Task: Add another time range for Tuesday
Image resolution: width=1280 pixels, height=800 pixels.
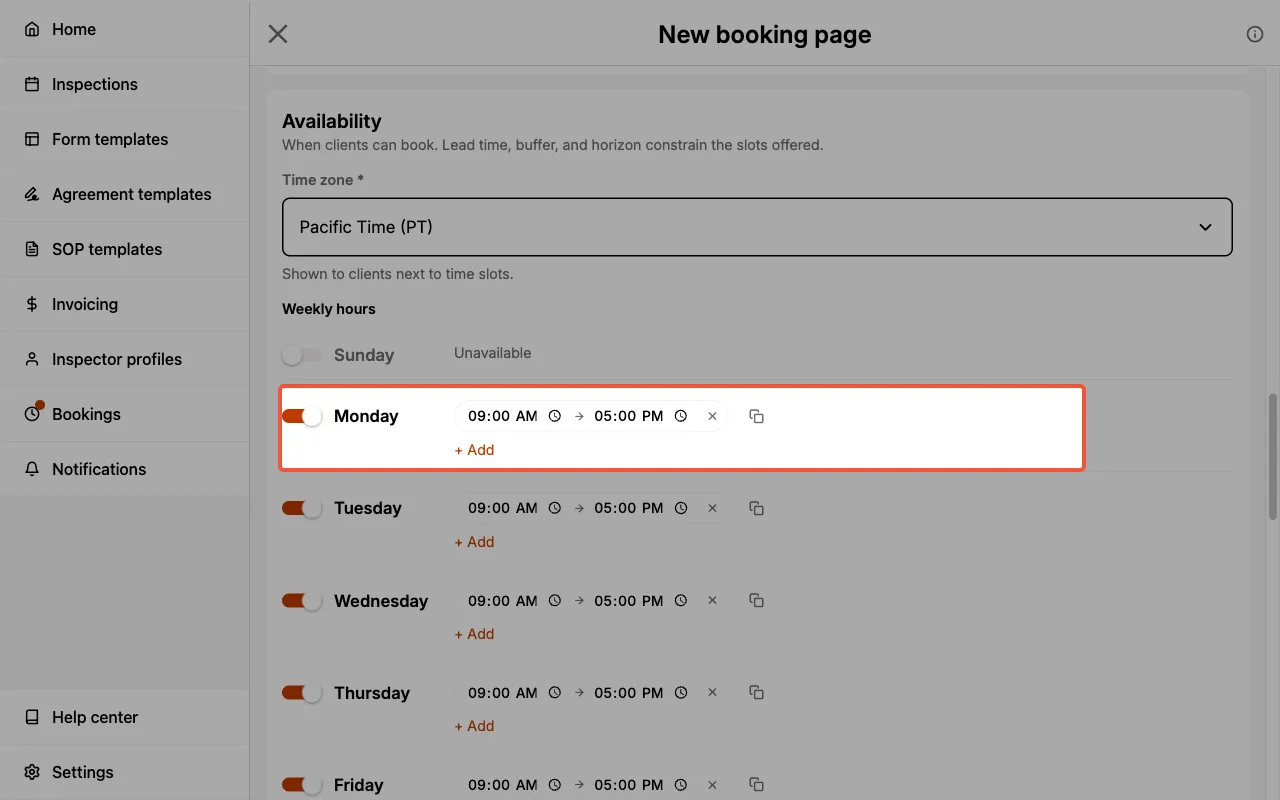Action: pyautogui.click(x=475, y=542)
